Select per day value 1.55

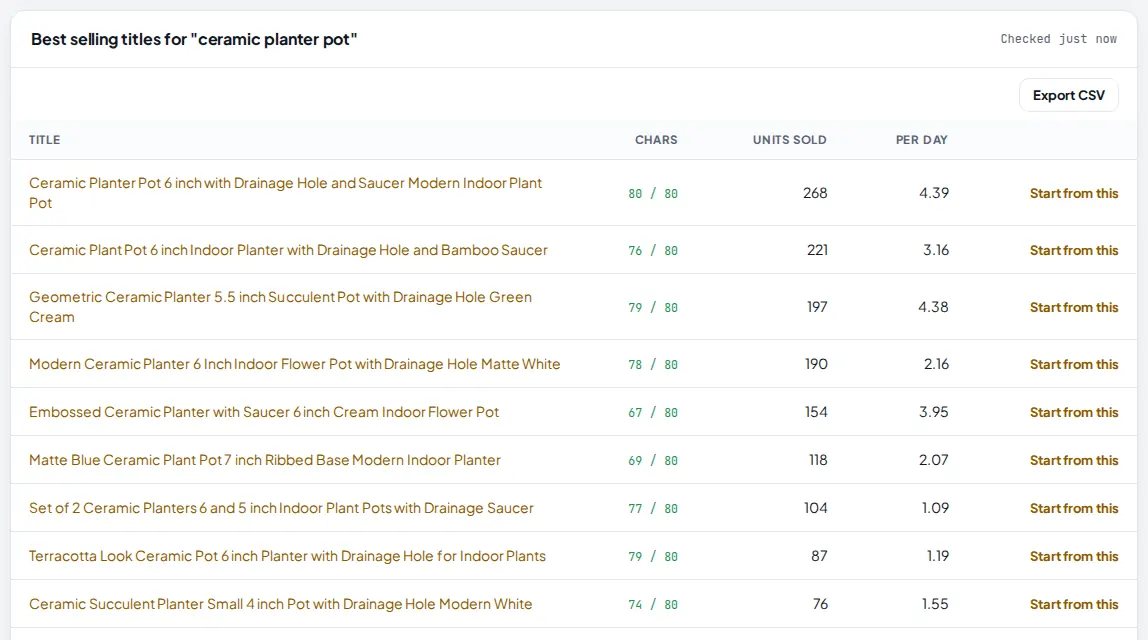coord(935,604)
